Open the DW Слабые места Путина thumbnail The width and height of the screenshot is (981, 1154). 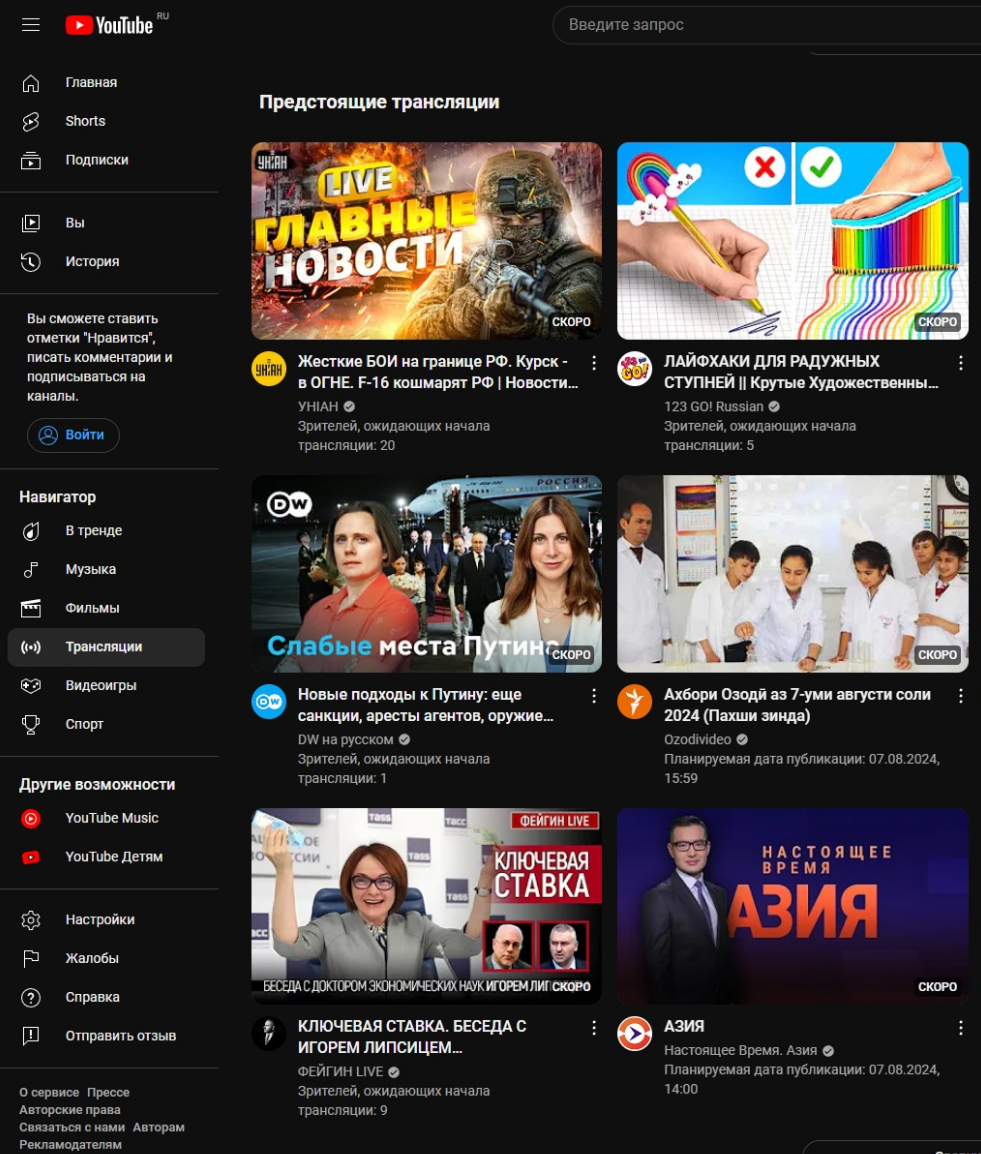click(427, 574)
